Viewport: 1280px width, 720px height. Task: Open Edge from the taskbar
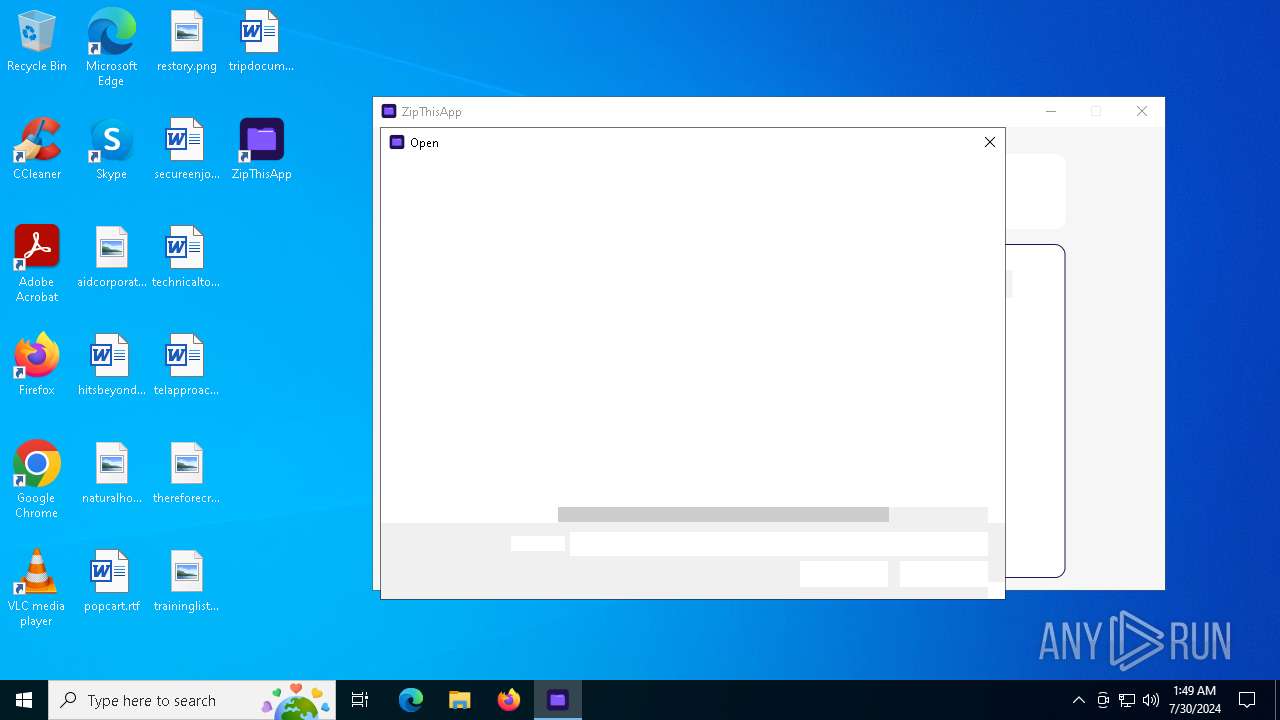tap(411, 700)
